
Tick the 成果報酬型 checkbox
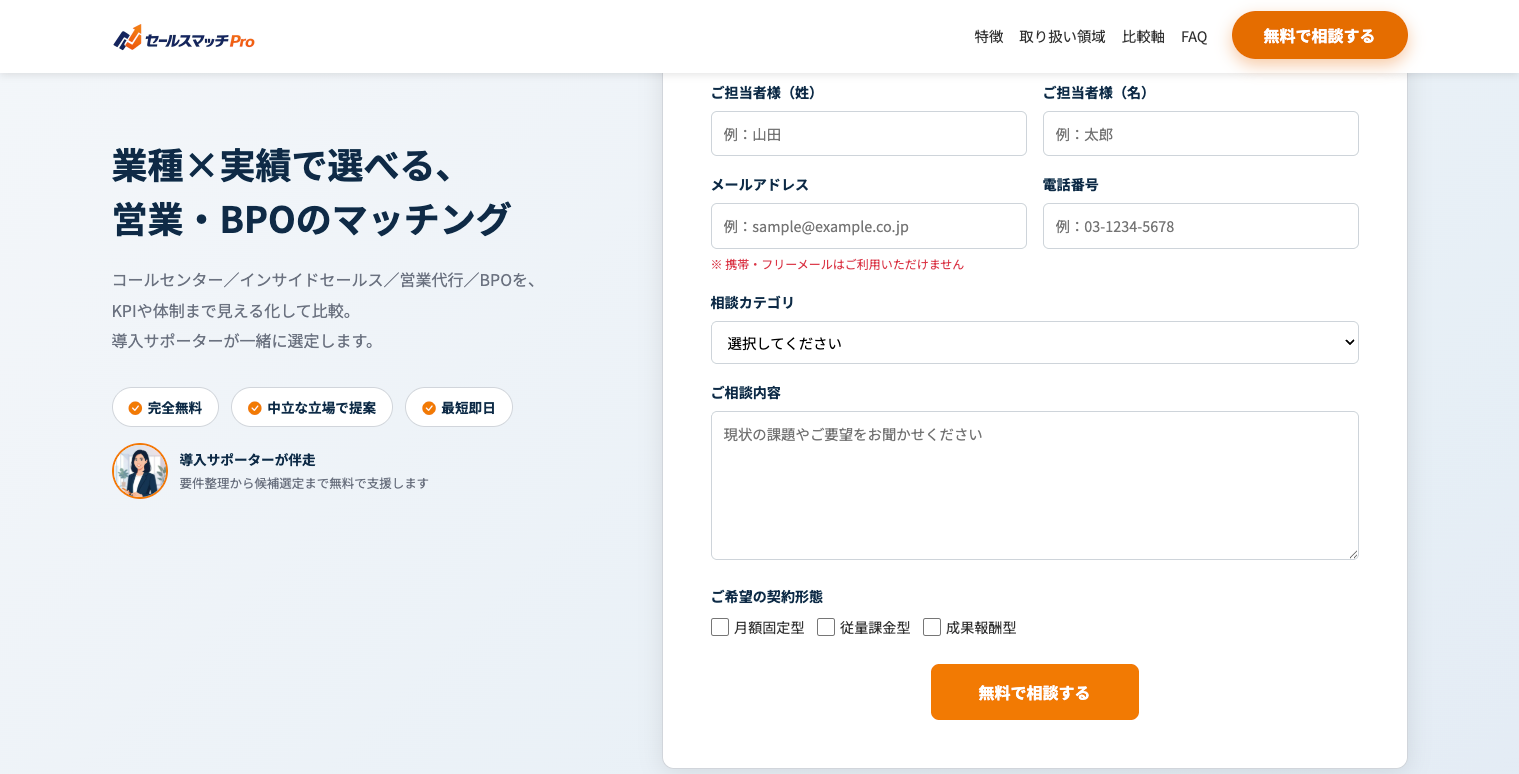tap(932, 627)
